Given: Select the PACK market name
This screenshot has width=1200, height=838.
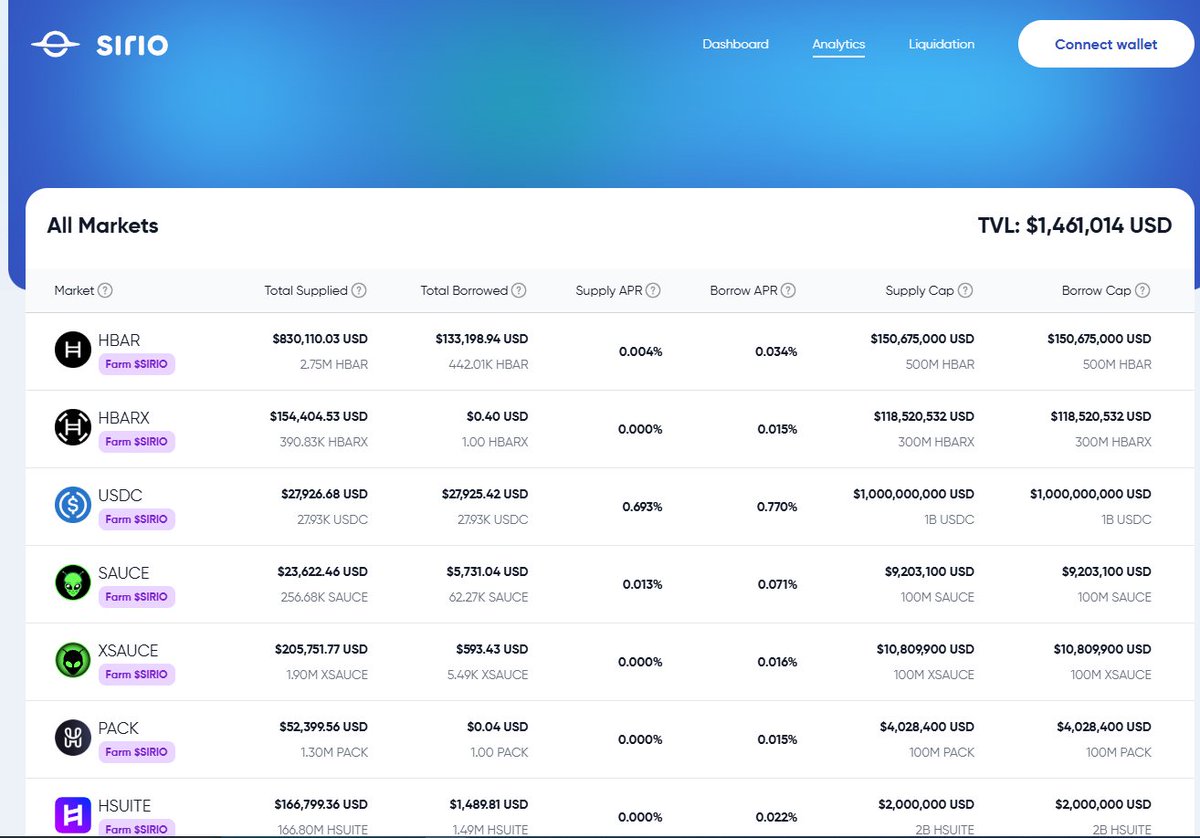Looking at the screenshot, I should pyautogui.click(x=118, y=728).
